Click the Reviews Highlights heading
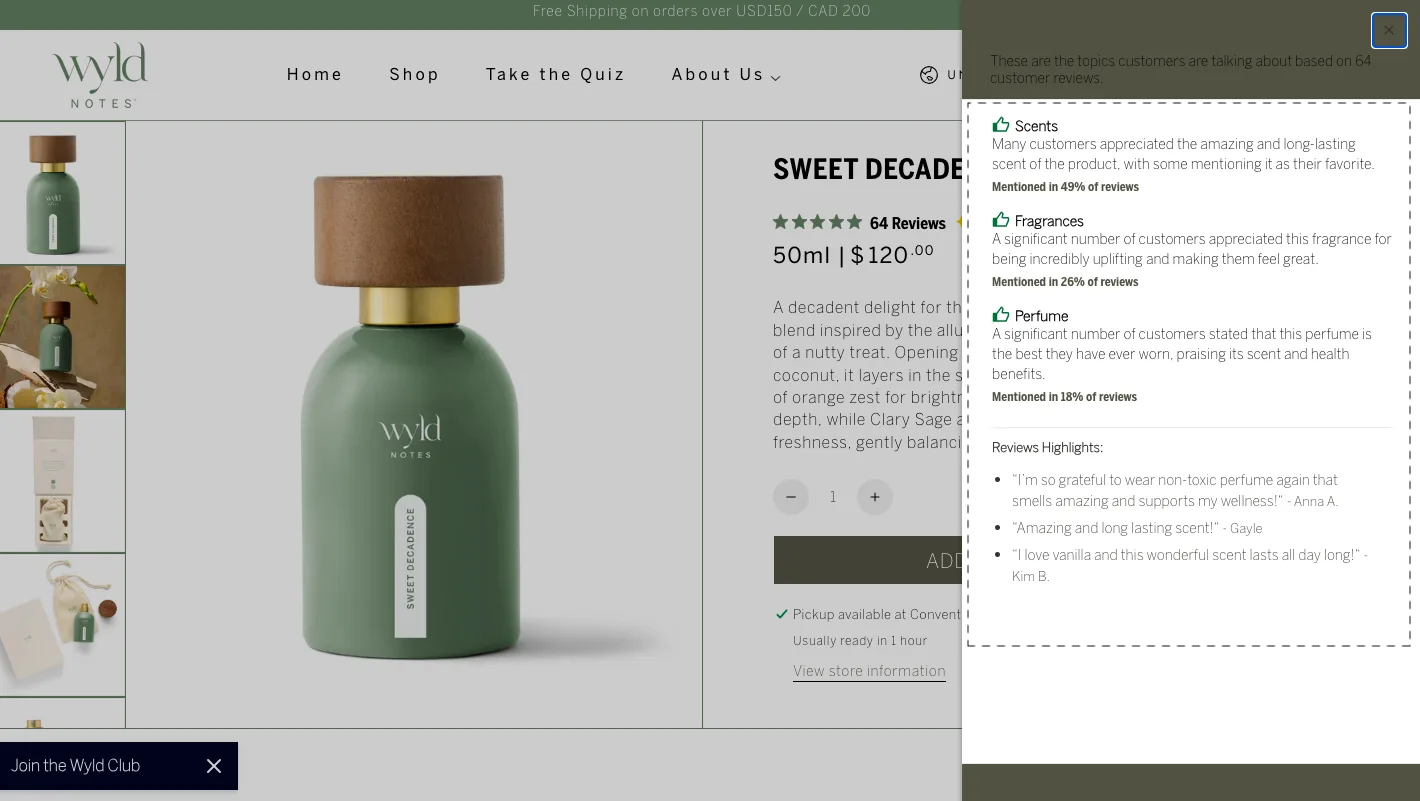The image size is (1420, 801). tap(1047, 448)
